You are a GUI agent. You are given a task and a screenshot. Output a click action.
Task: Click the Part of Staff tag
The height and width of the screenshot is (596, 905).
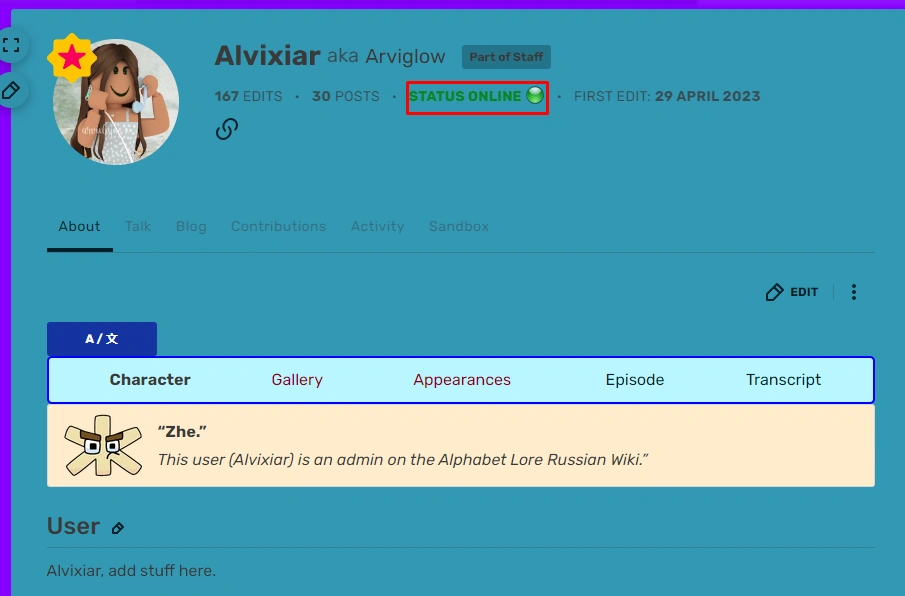pos(506,57)
